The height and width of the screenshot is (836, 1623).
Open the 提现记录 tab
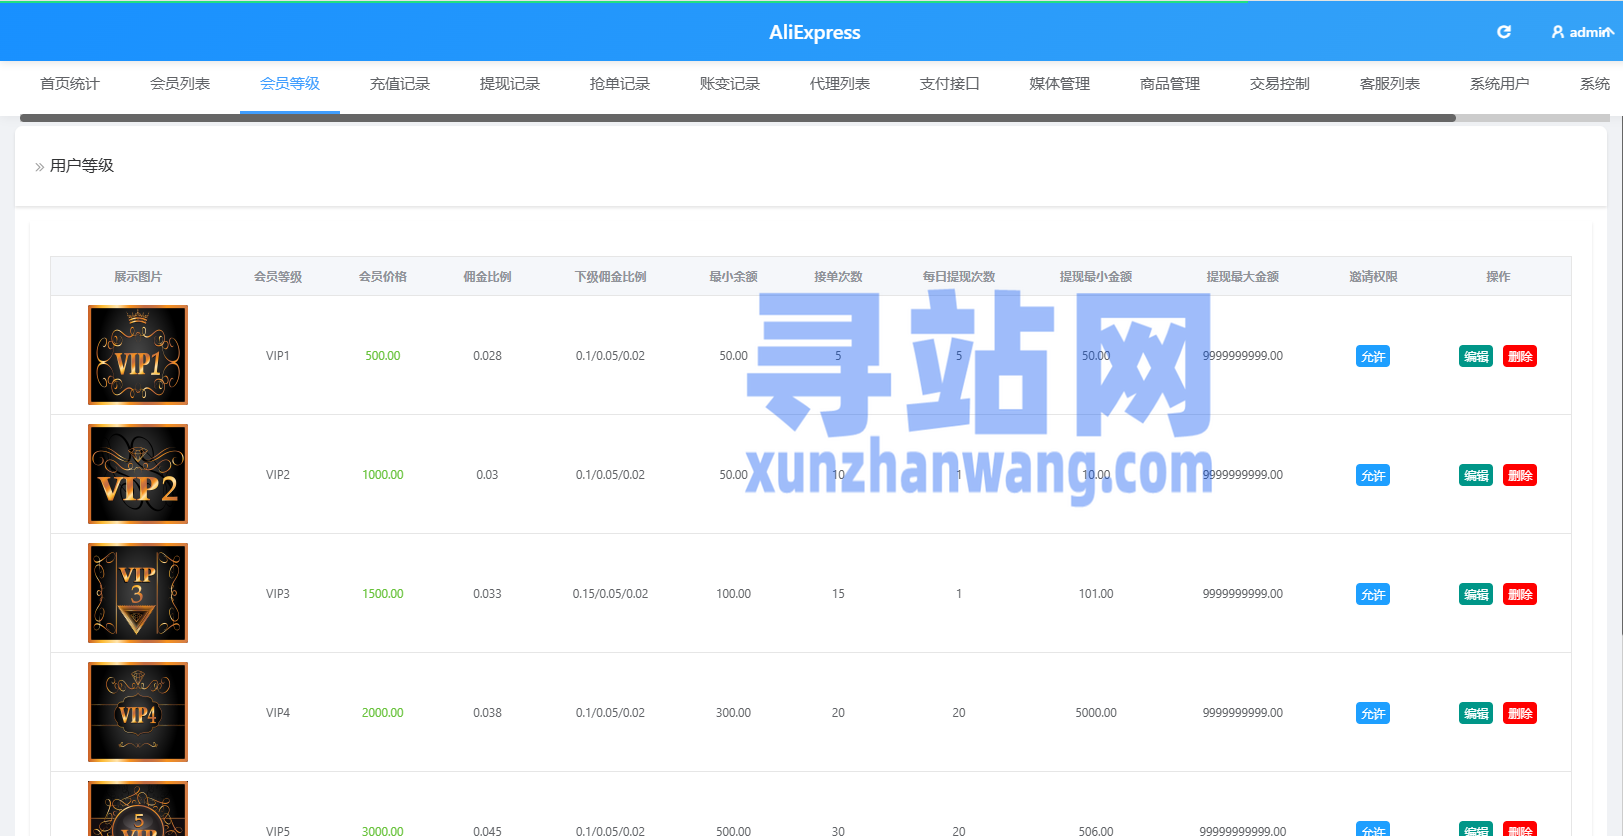point(510,84)
